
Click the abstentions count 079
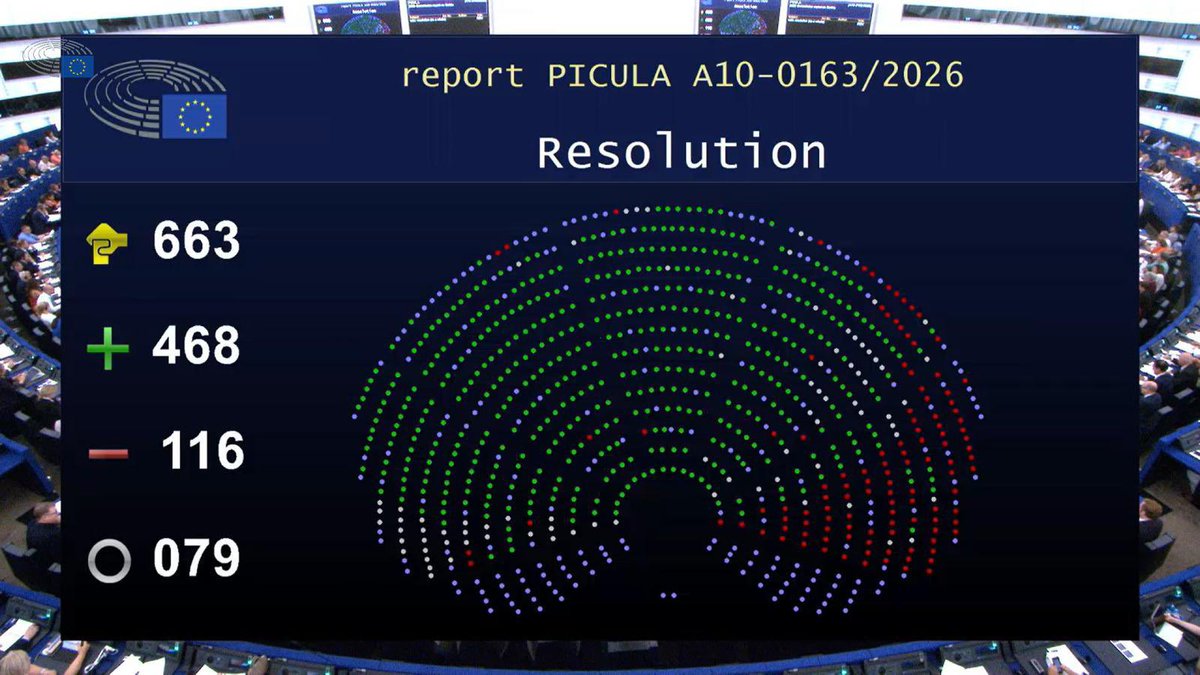pyautogui.click(x=196, y=559)
